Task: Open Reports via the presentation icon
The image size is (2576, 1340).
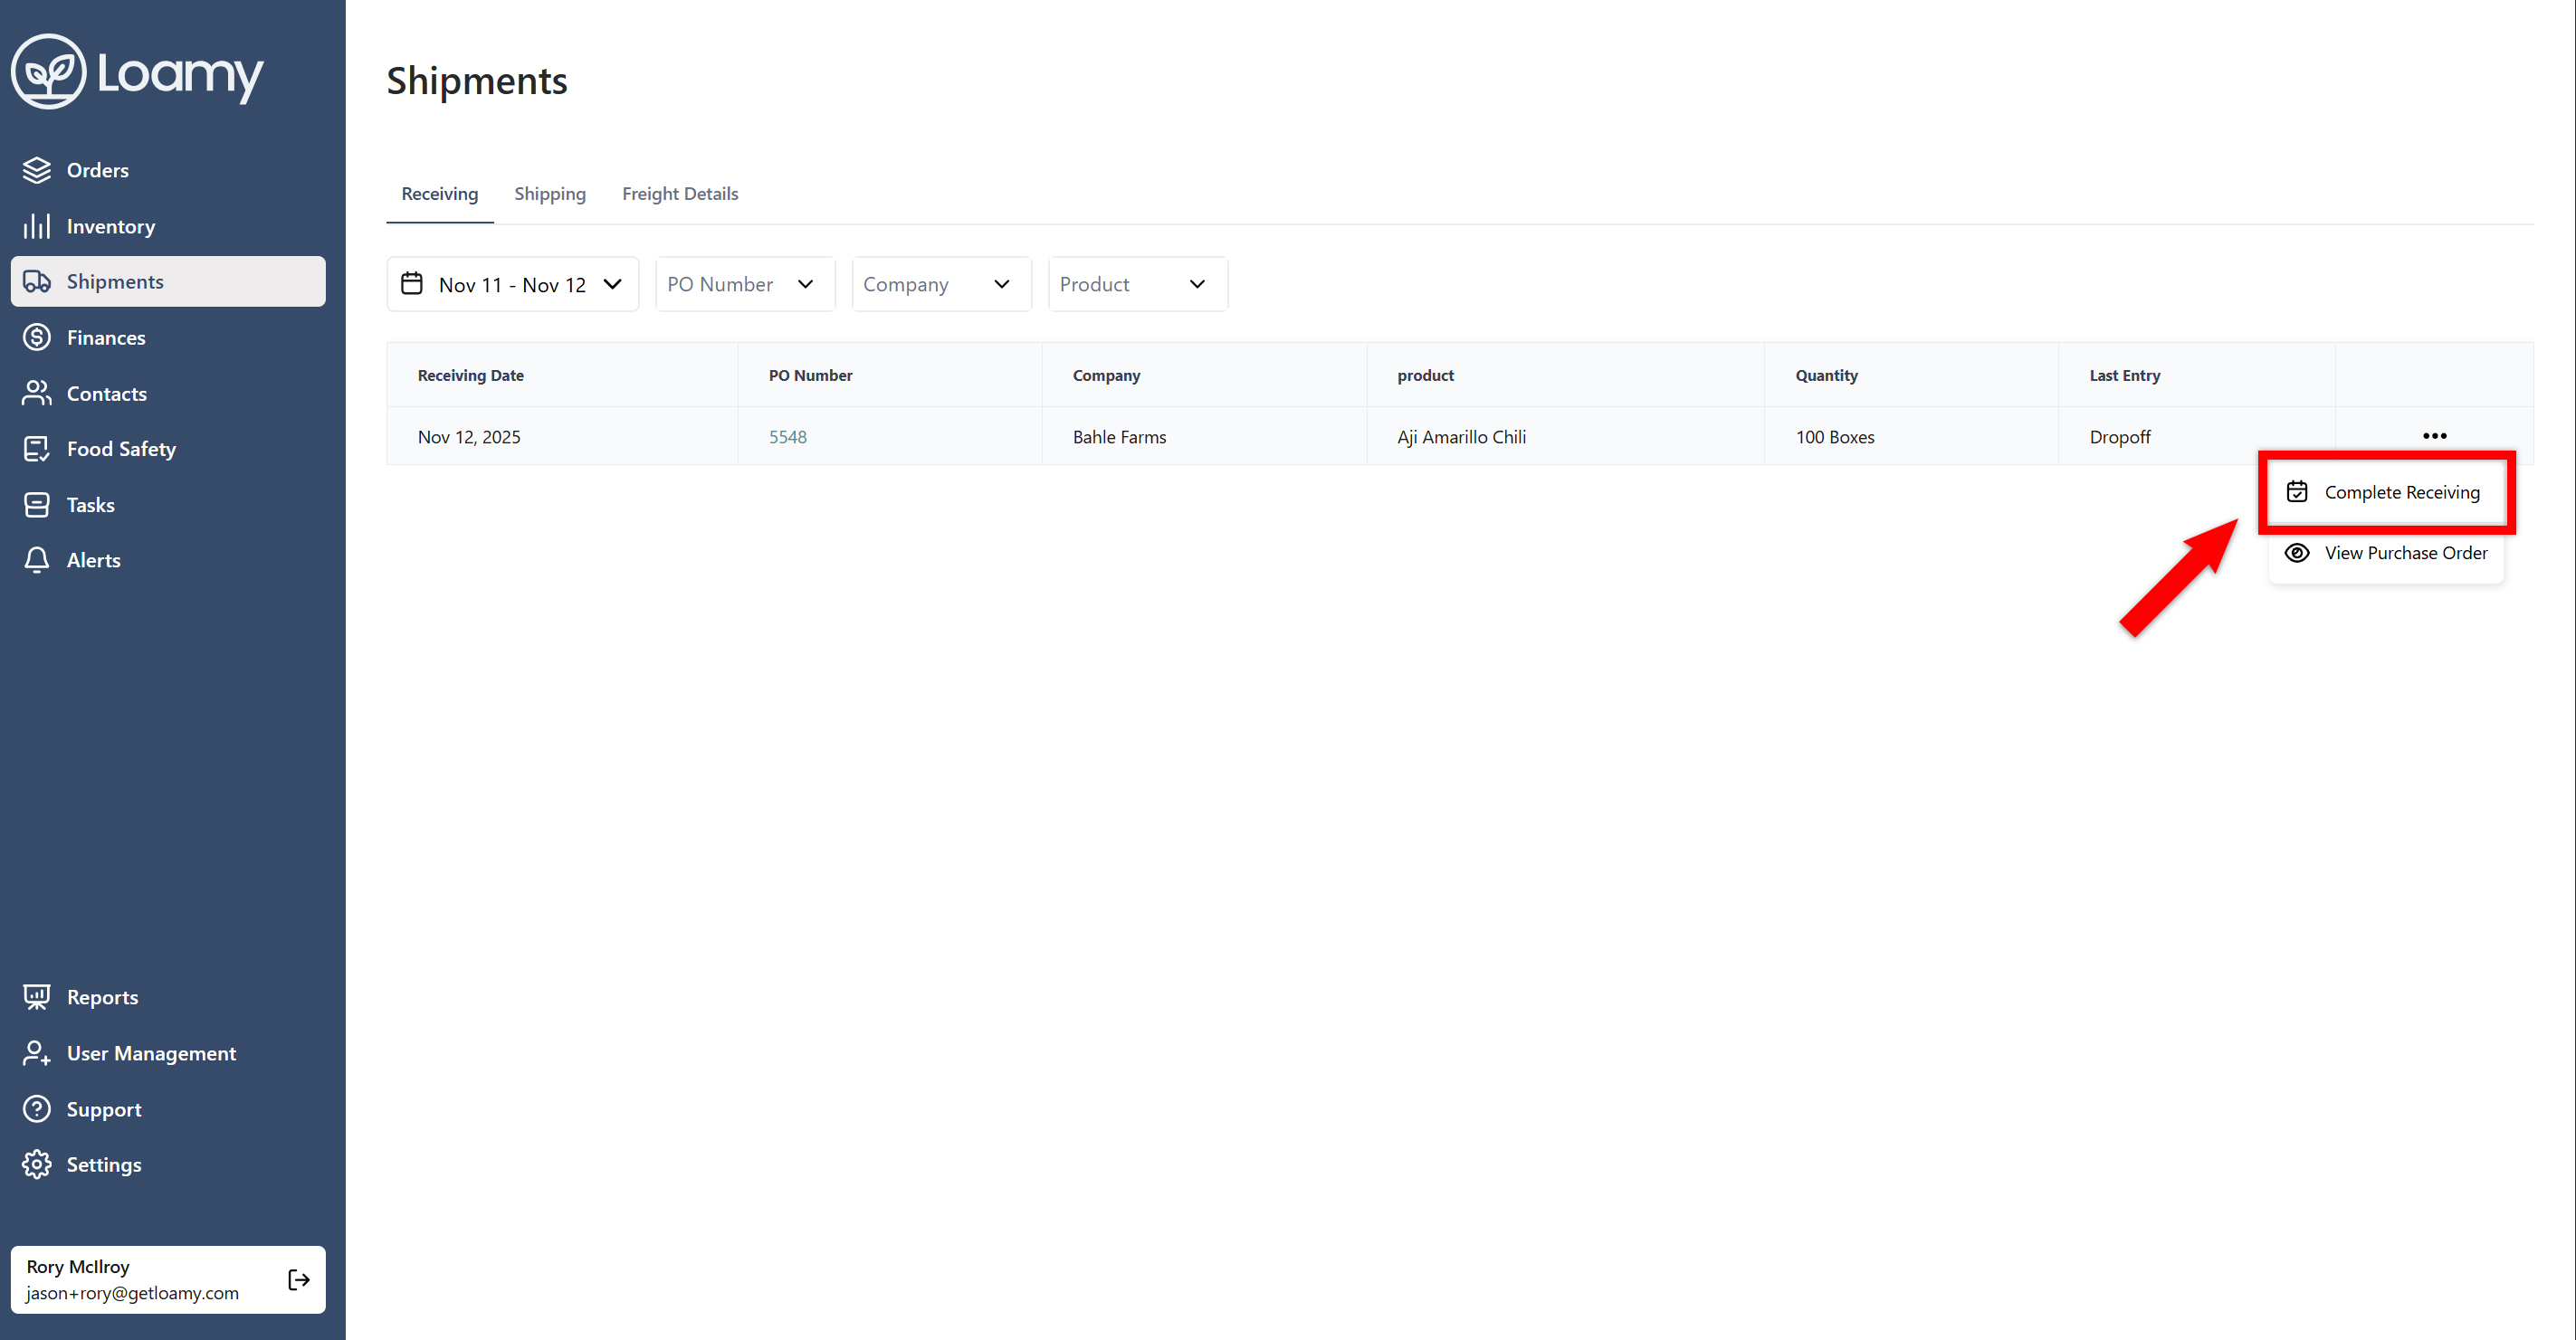Action: pos(36,996)
